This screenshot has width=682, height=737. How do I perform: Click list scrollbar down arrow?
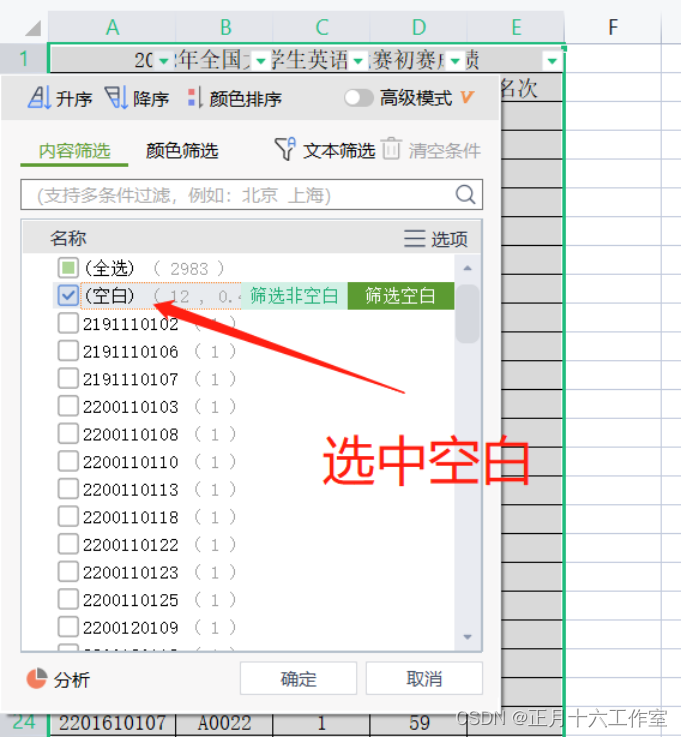[467, 637]
